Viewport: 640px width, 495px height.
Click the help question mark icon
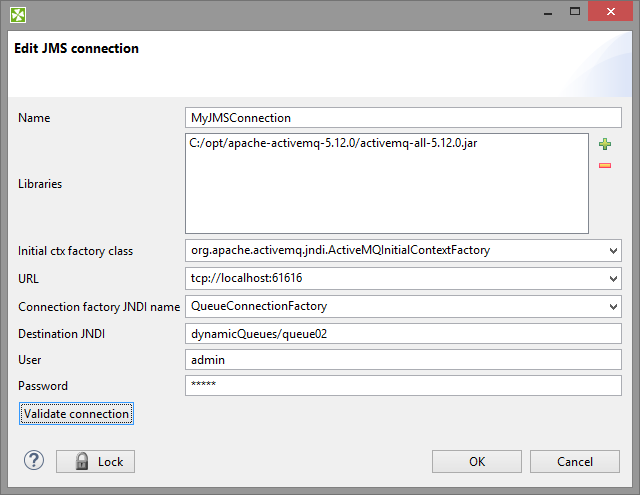[x=34, y=460]
